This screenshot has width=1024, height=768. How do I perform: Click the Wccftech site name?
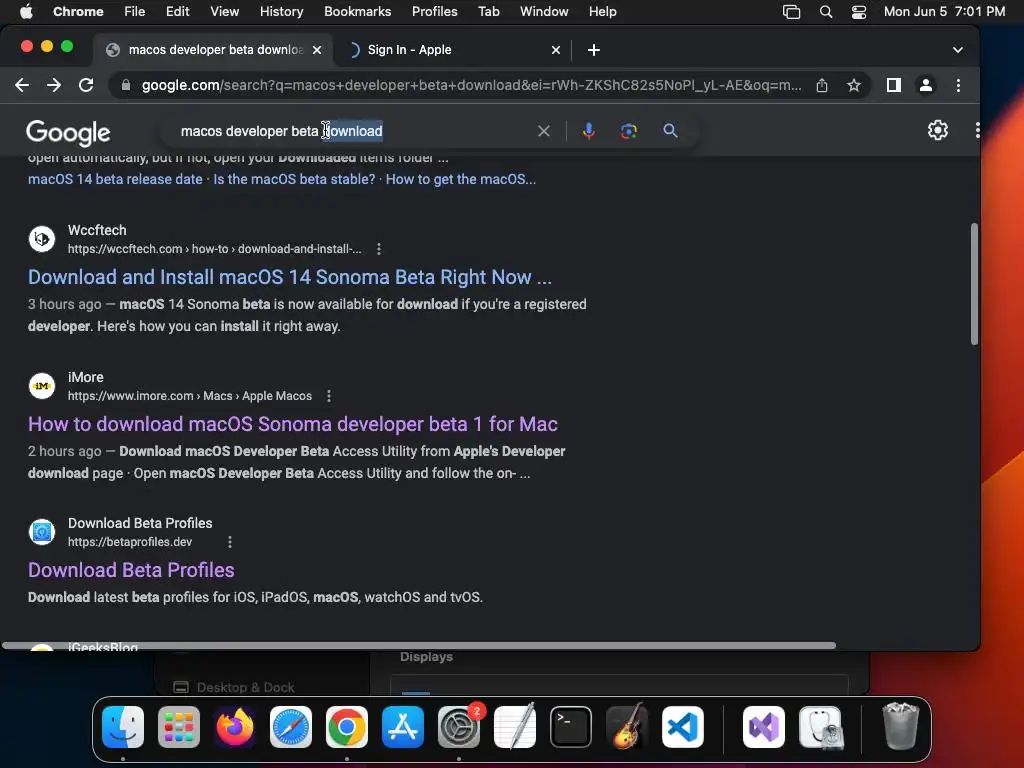[97, 230]
